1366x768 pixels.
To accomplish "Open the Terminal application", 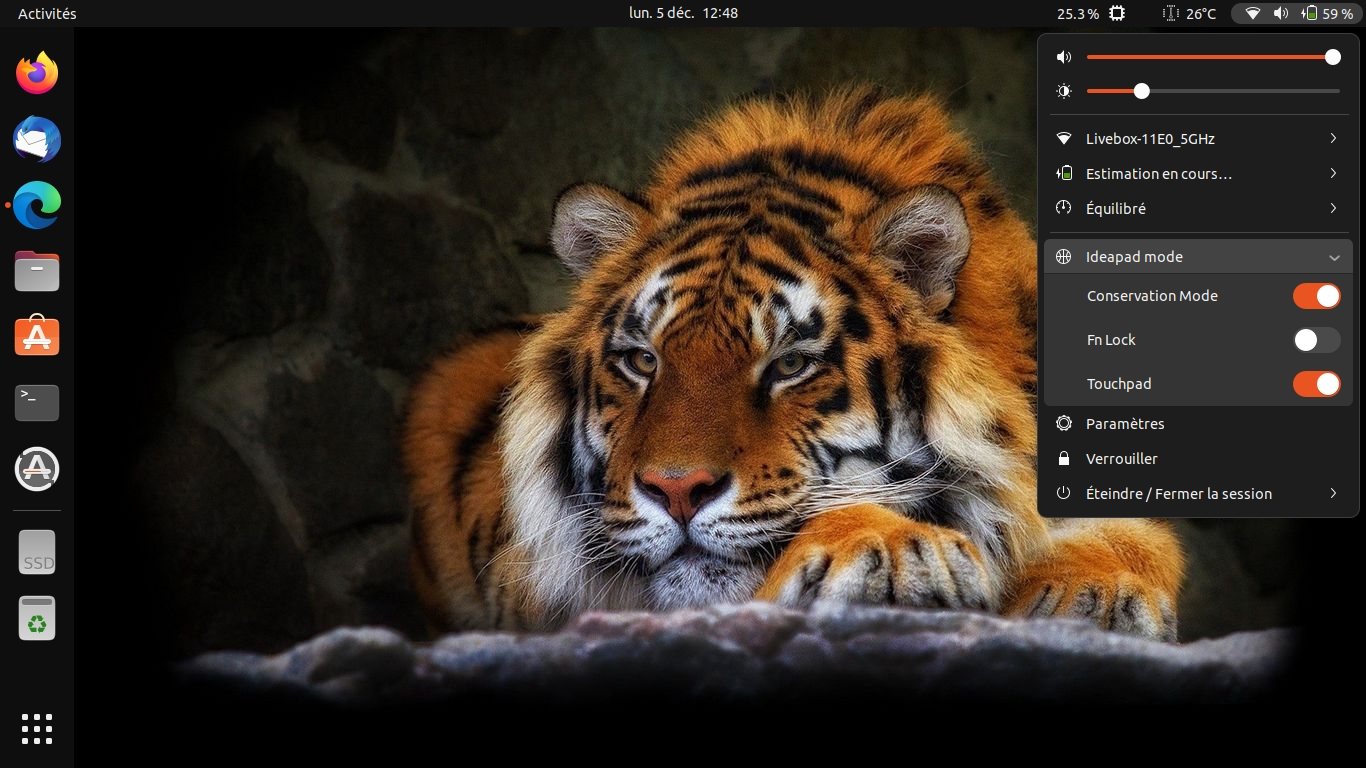I will tap(37, 403).
